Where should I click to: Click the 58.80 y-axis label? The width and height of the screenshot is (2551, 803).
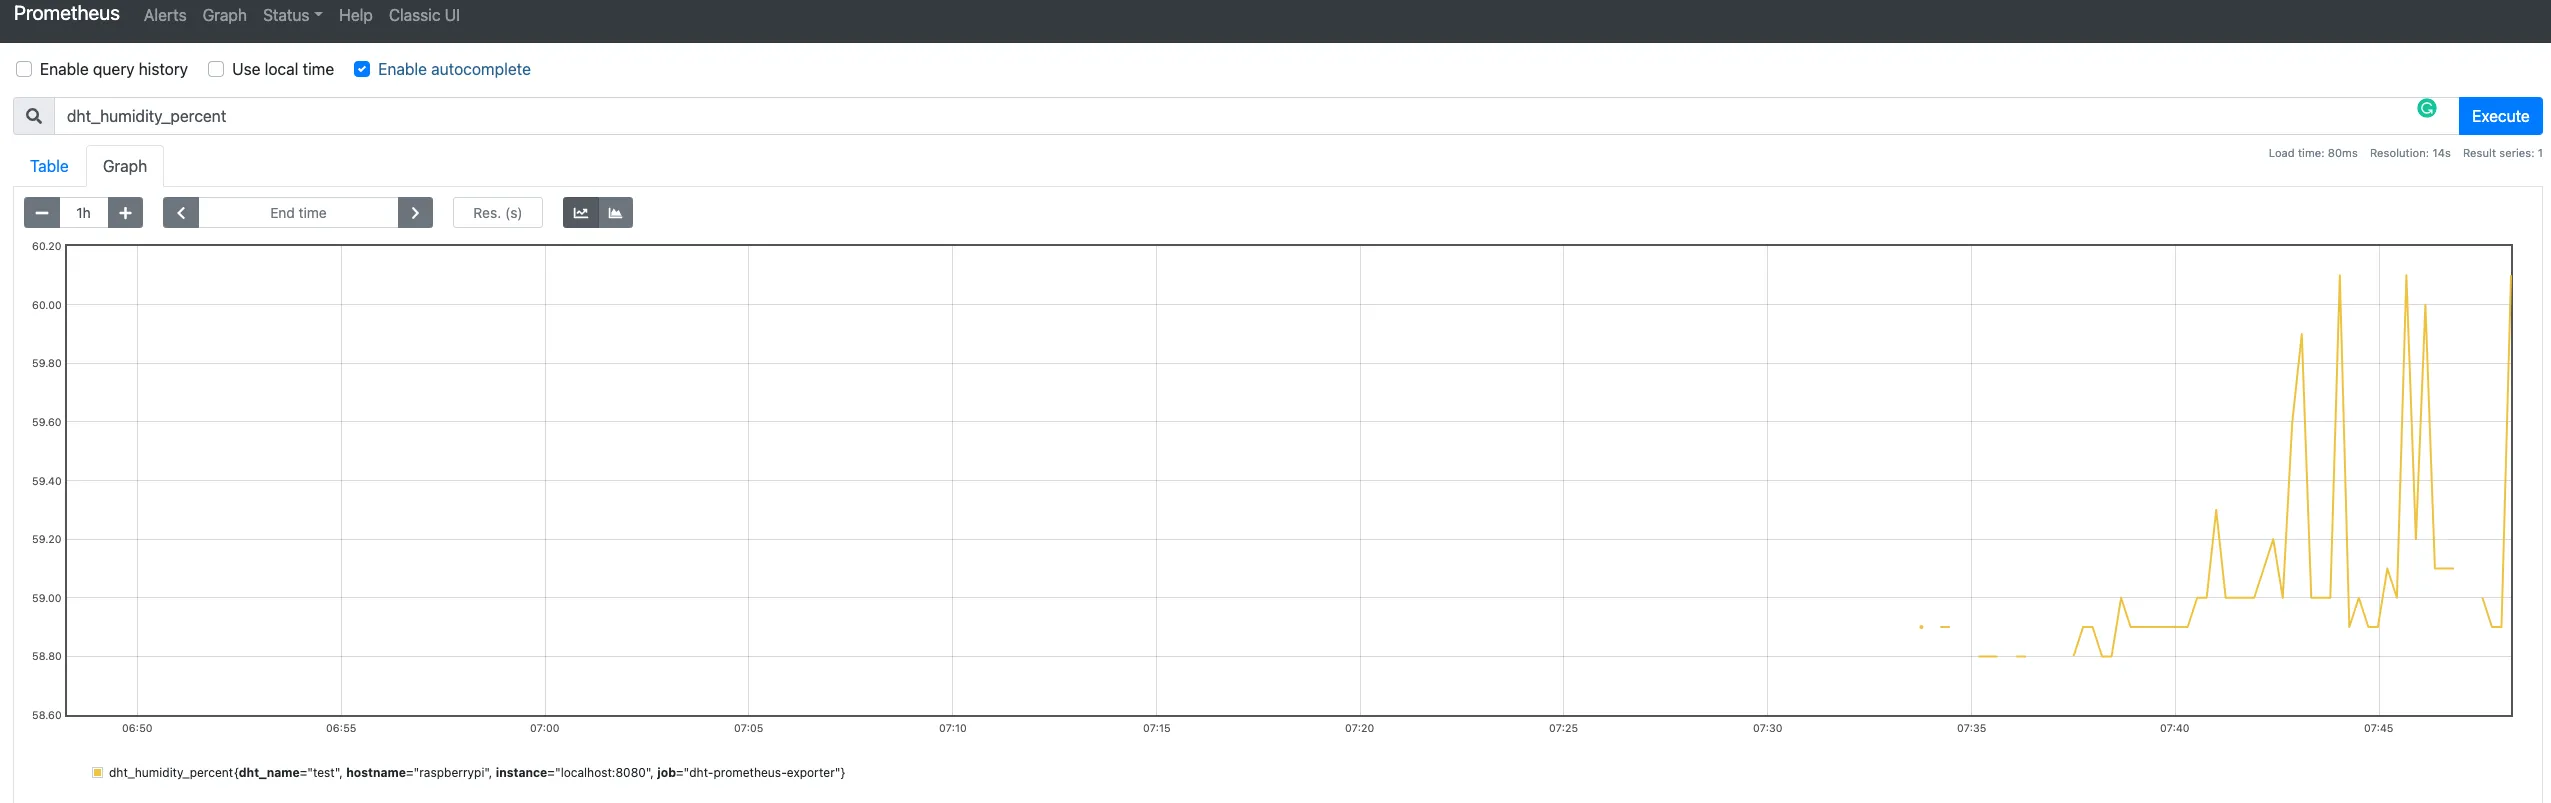pyautogui.click(x=46, y=656)
